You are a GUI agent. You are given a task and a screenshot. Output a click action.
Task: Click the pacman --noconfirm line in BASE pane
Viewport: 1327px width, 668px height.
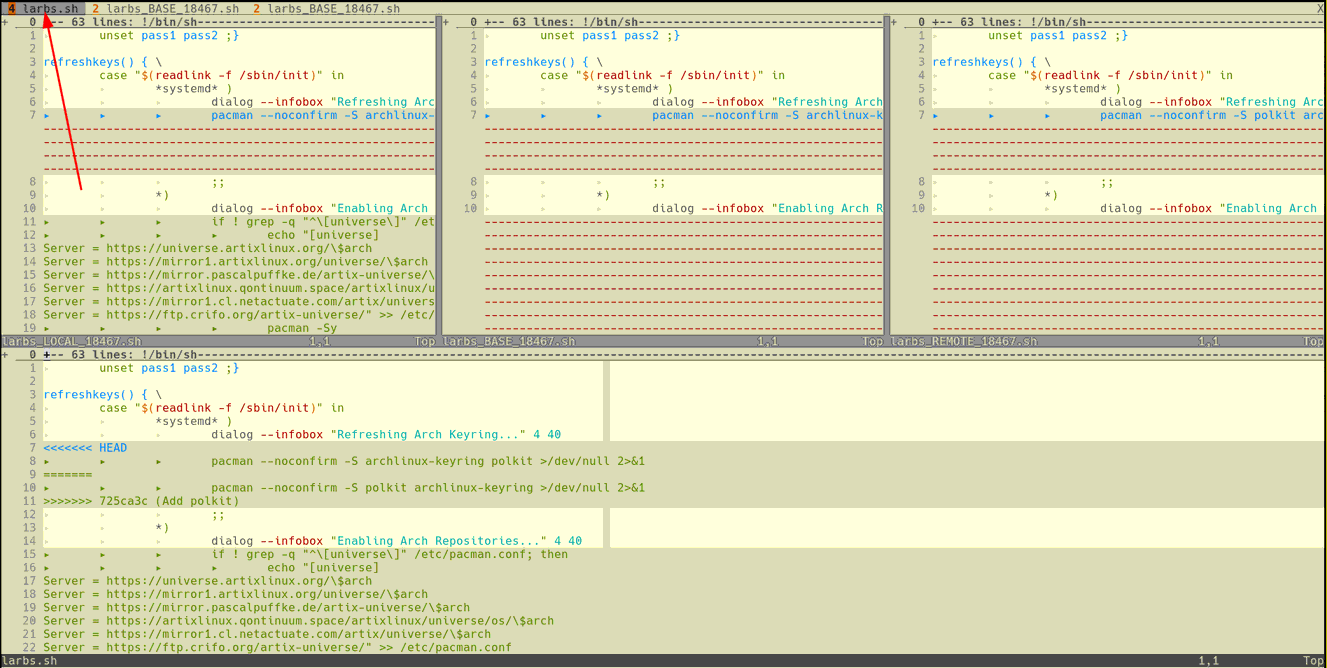[768, 115]
